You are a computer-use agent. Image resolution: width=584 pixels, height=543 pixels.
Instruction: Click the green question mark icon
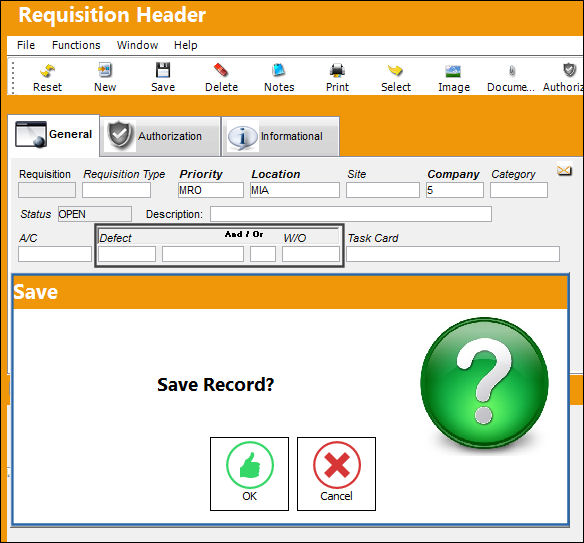point(484,382)
